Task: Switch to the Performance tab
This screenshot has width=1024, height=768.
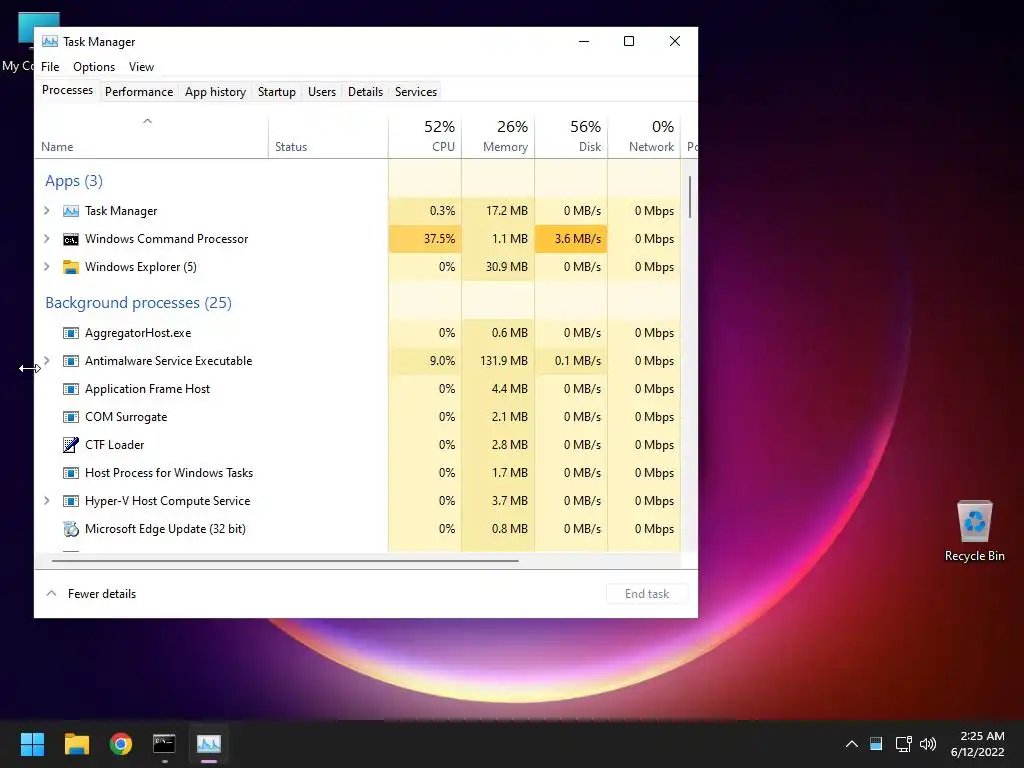Action: coord(139,92)
